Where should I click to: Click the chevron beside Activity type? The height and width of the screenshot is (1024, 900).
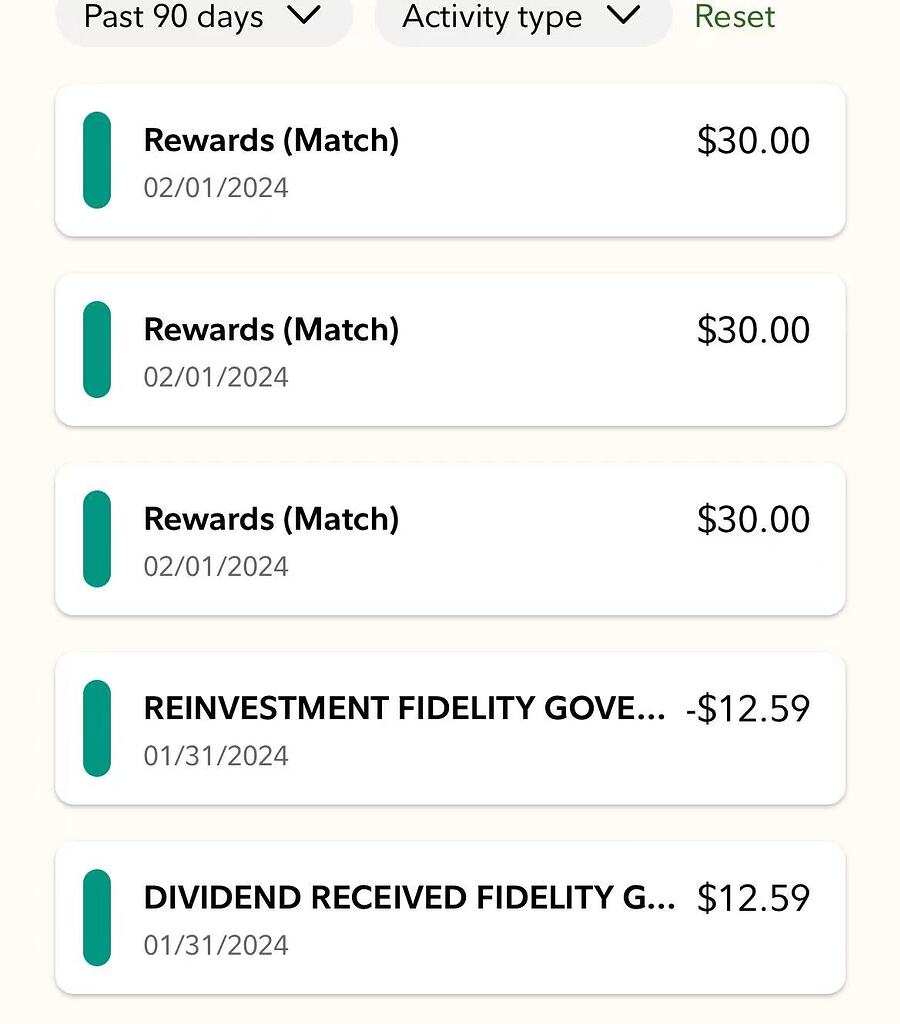(x=623, y=15)
